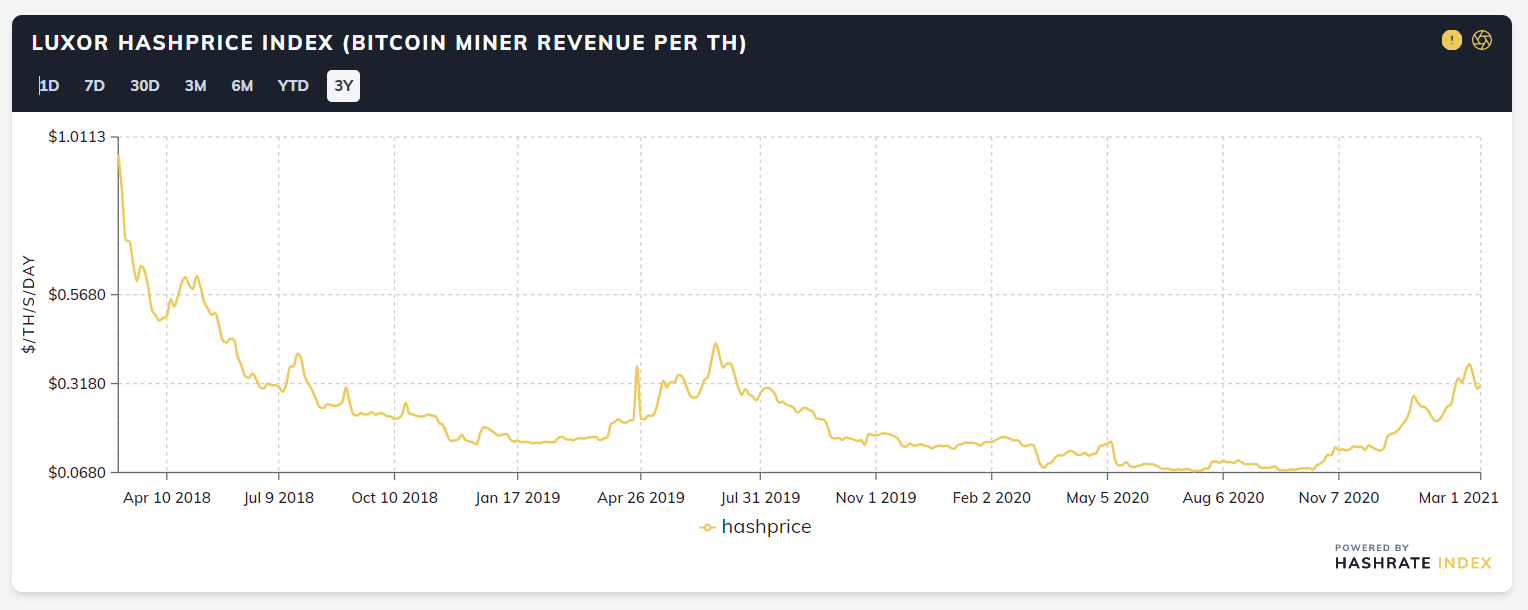The height and width of the screenshot is (610, 1528).
Task: Click the hashprice legend marker icon
Action: [707, 528]
